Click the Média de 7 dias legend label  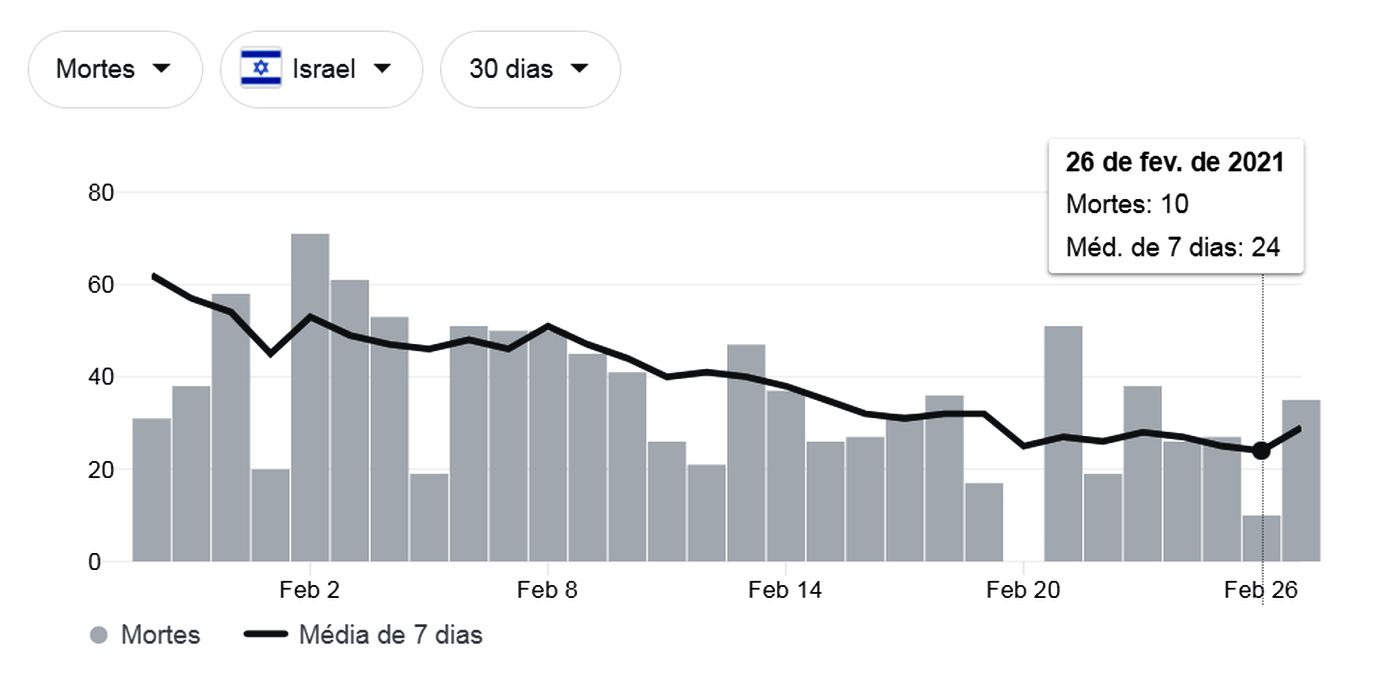390,635
